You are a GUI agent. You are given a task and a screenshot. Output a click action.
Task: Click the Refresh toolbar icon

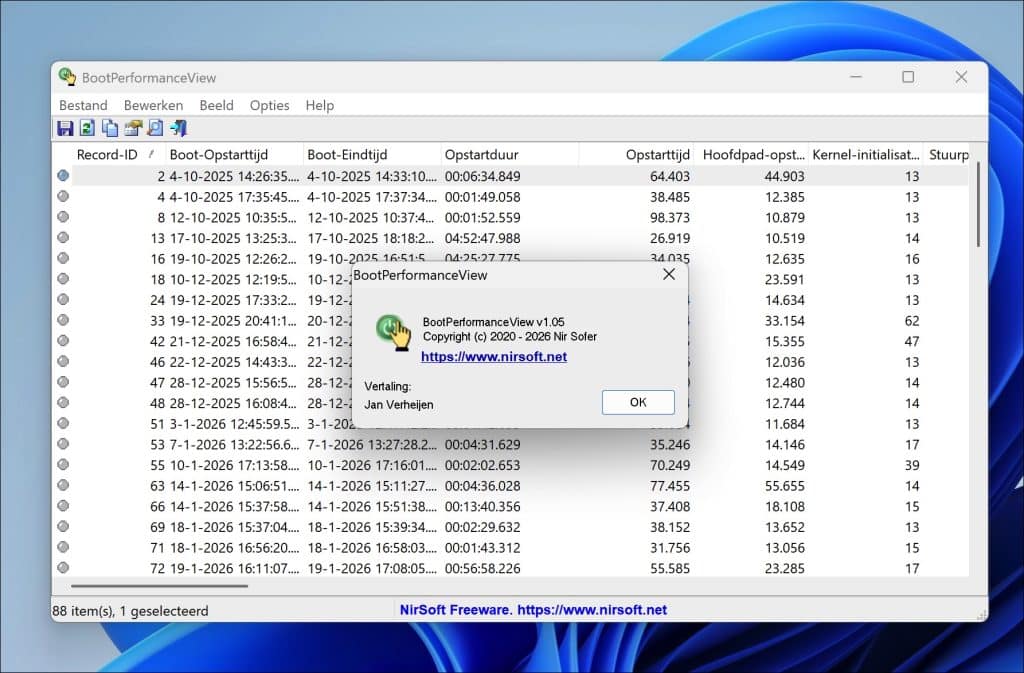pyautogui.click(x=87, y=128)
